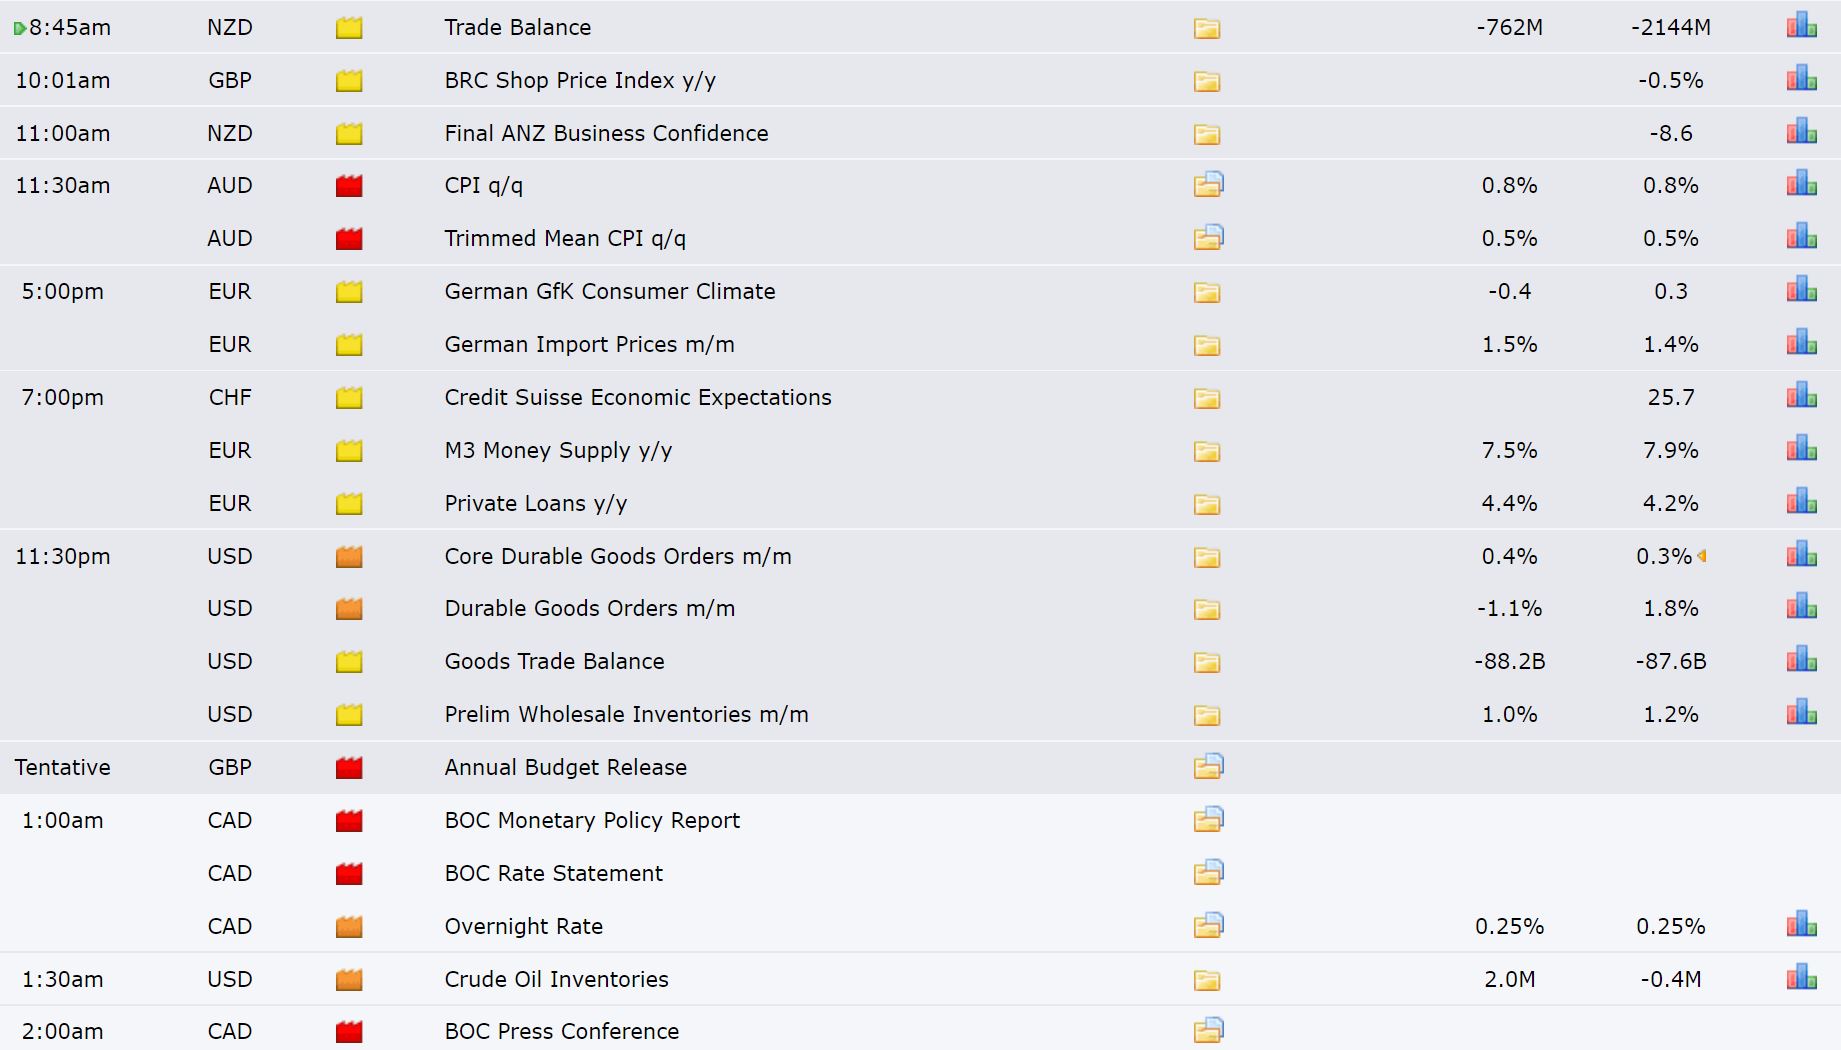Select the Final ANZ Business Confidence event
The height and width of the screenshot is (1050, 1841).
[x=606, y=133]
